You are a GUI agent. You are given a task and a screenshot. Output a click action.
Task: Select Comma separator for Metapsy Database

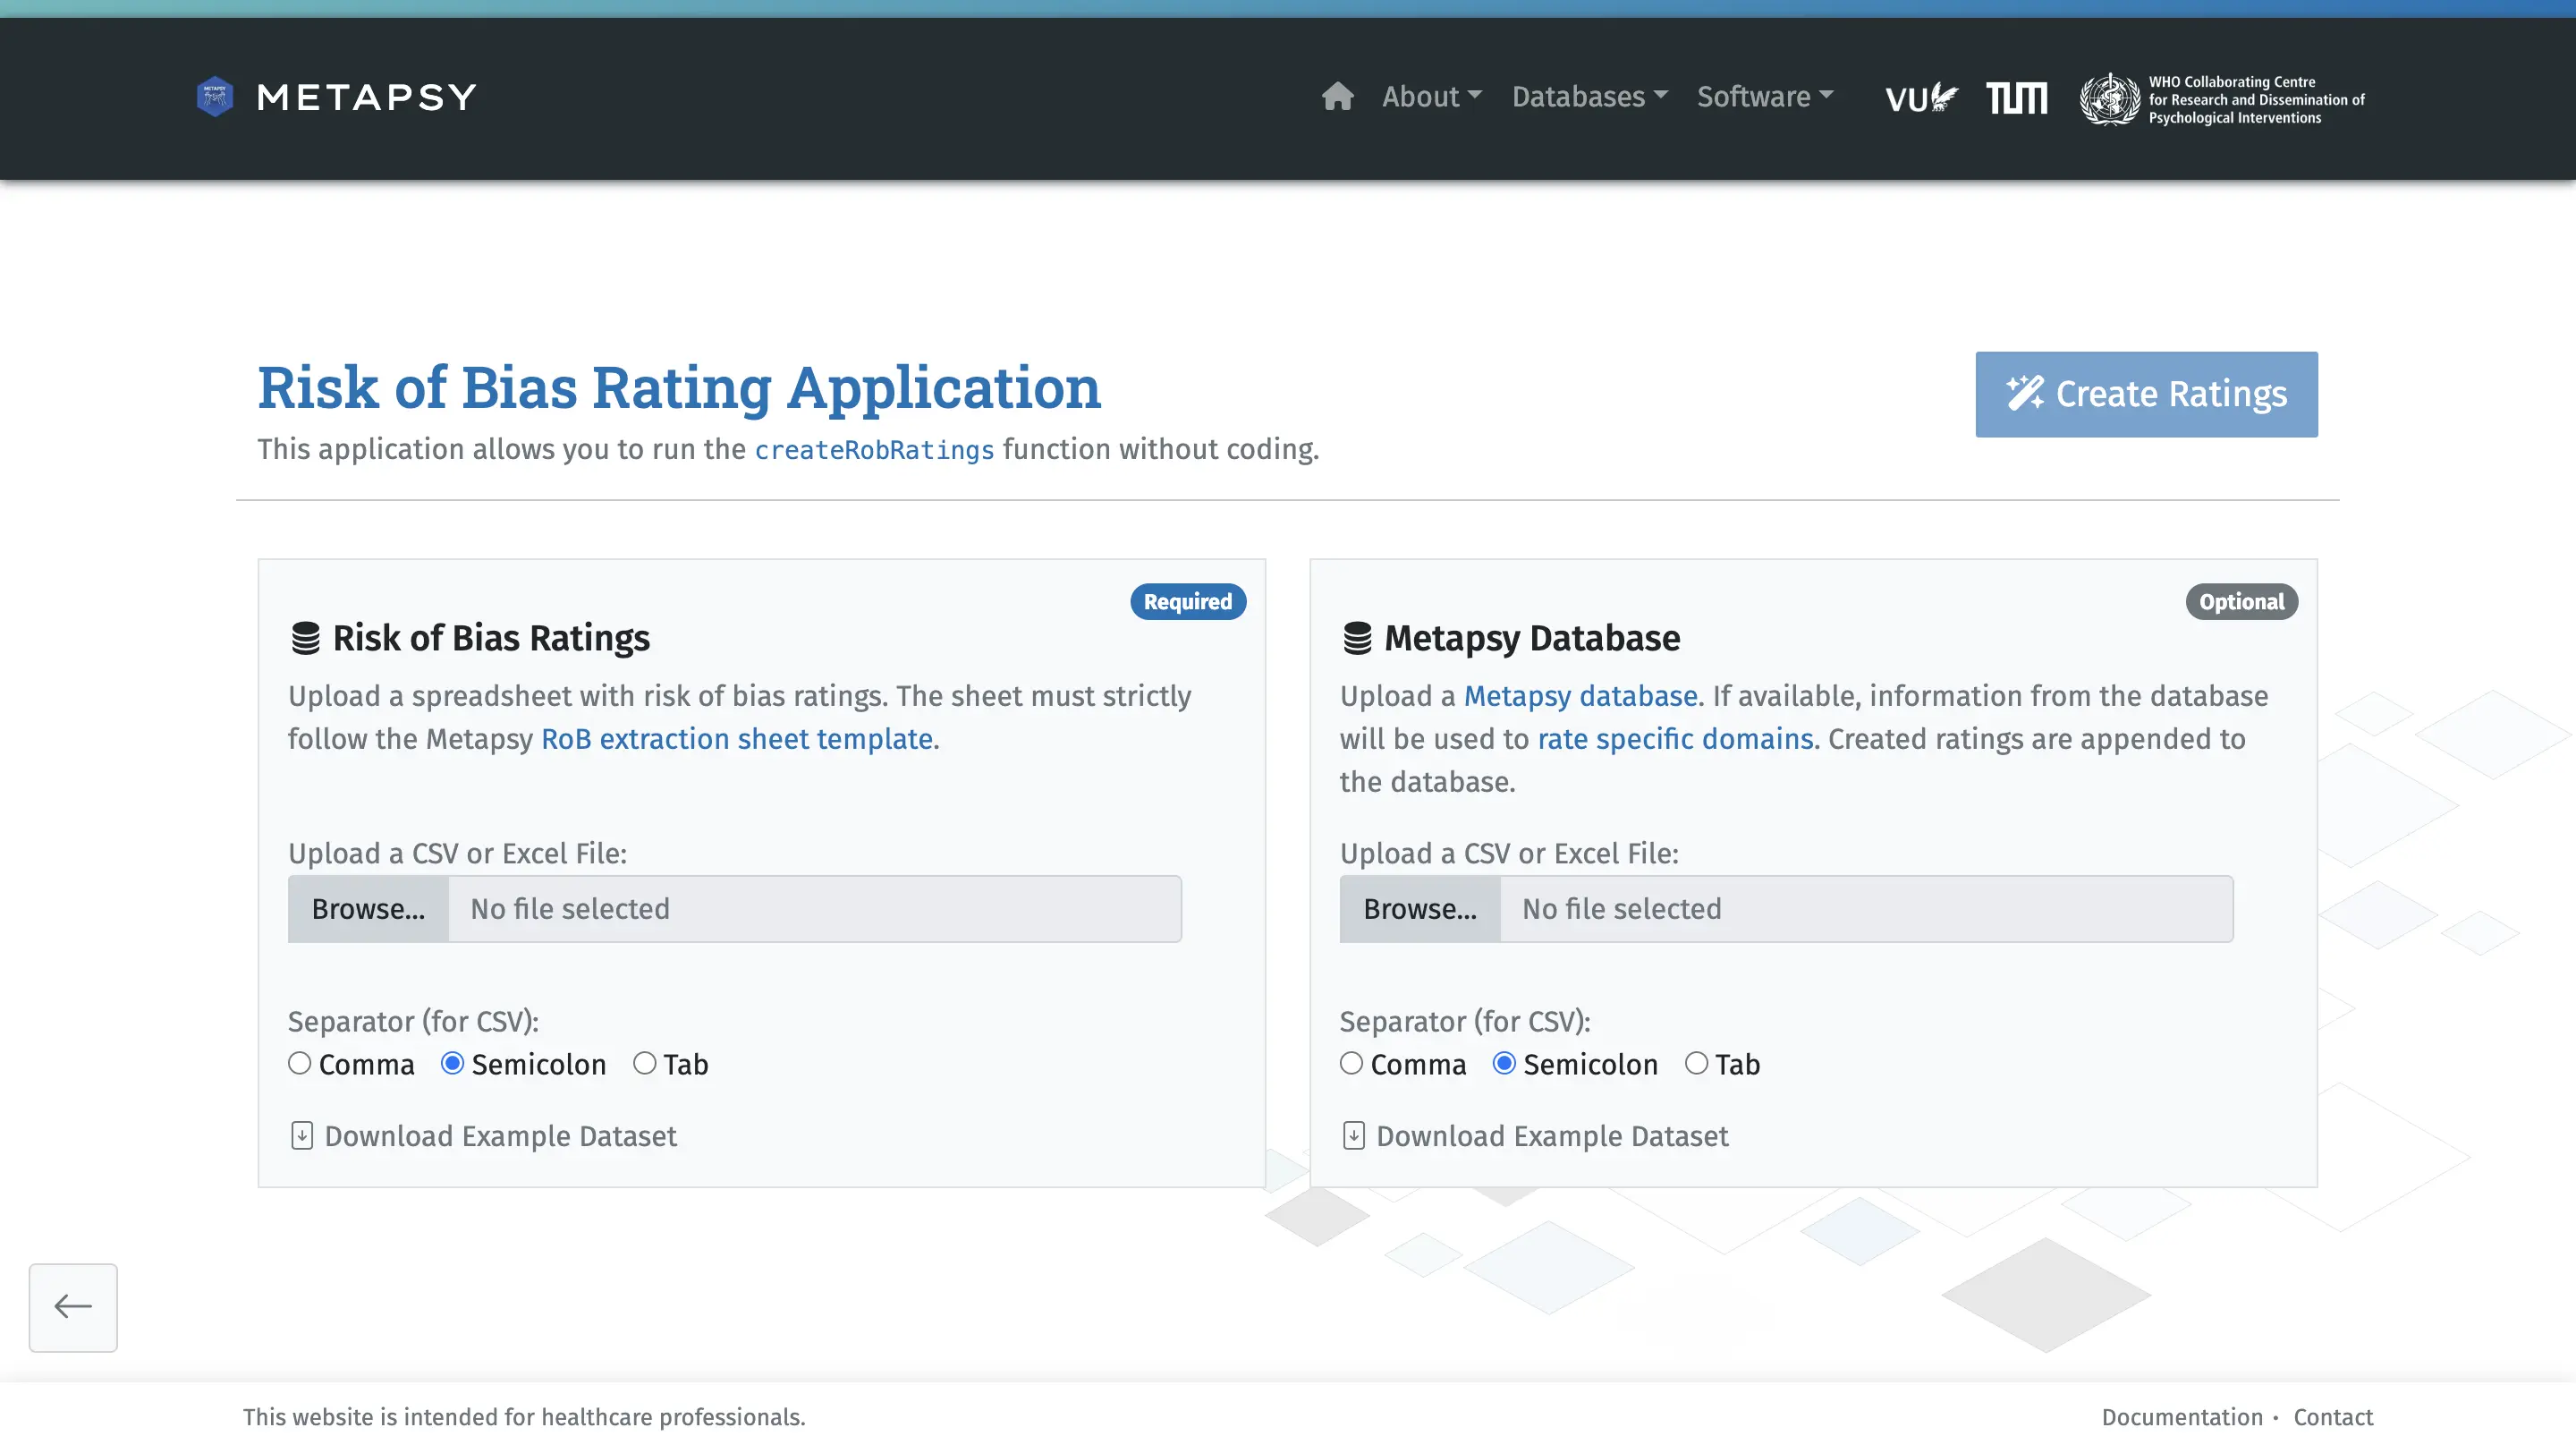coord(1351,1063)
